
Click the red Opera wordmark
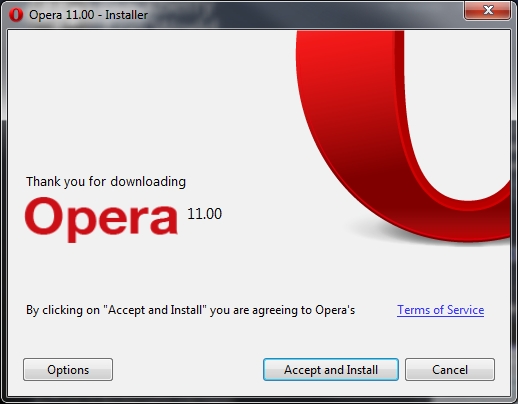pos(101,219)
